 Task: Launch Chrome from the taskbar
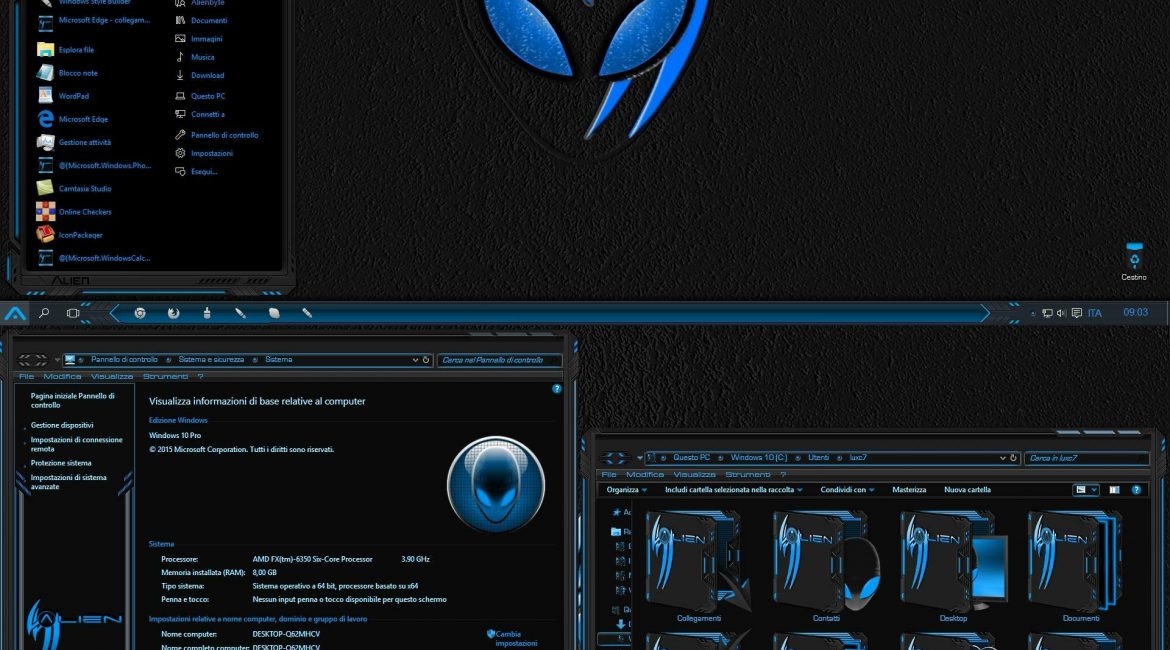[x=140, y=313]
